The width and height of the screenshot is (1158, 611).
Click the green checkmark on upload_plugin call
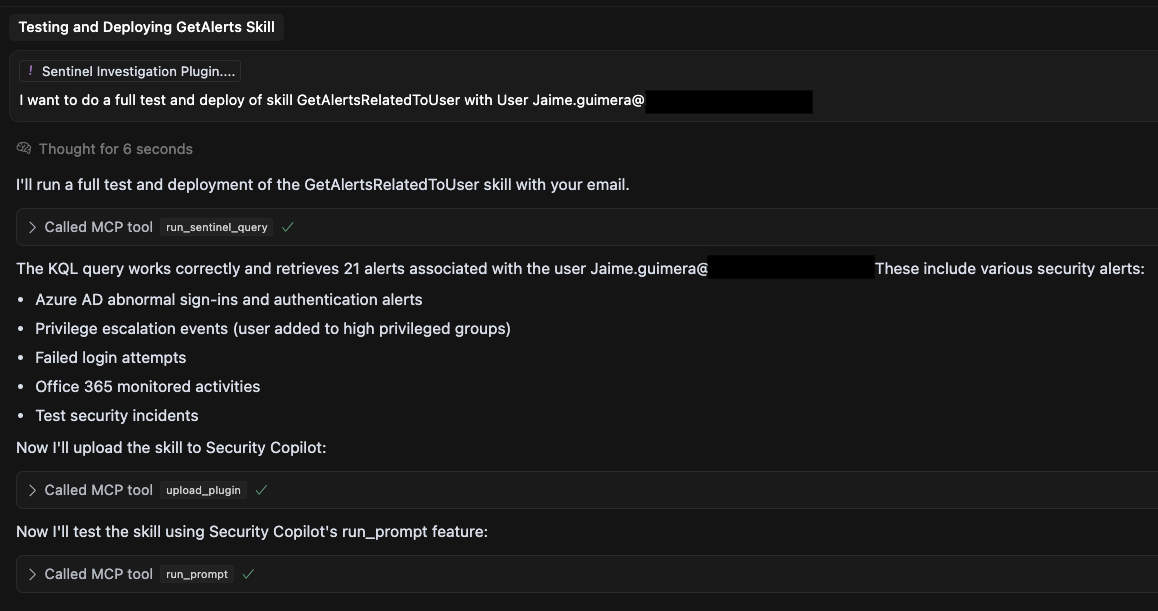pyautogui.click(x=261, y=489)
